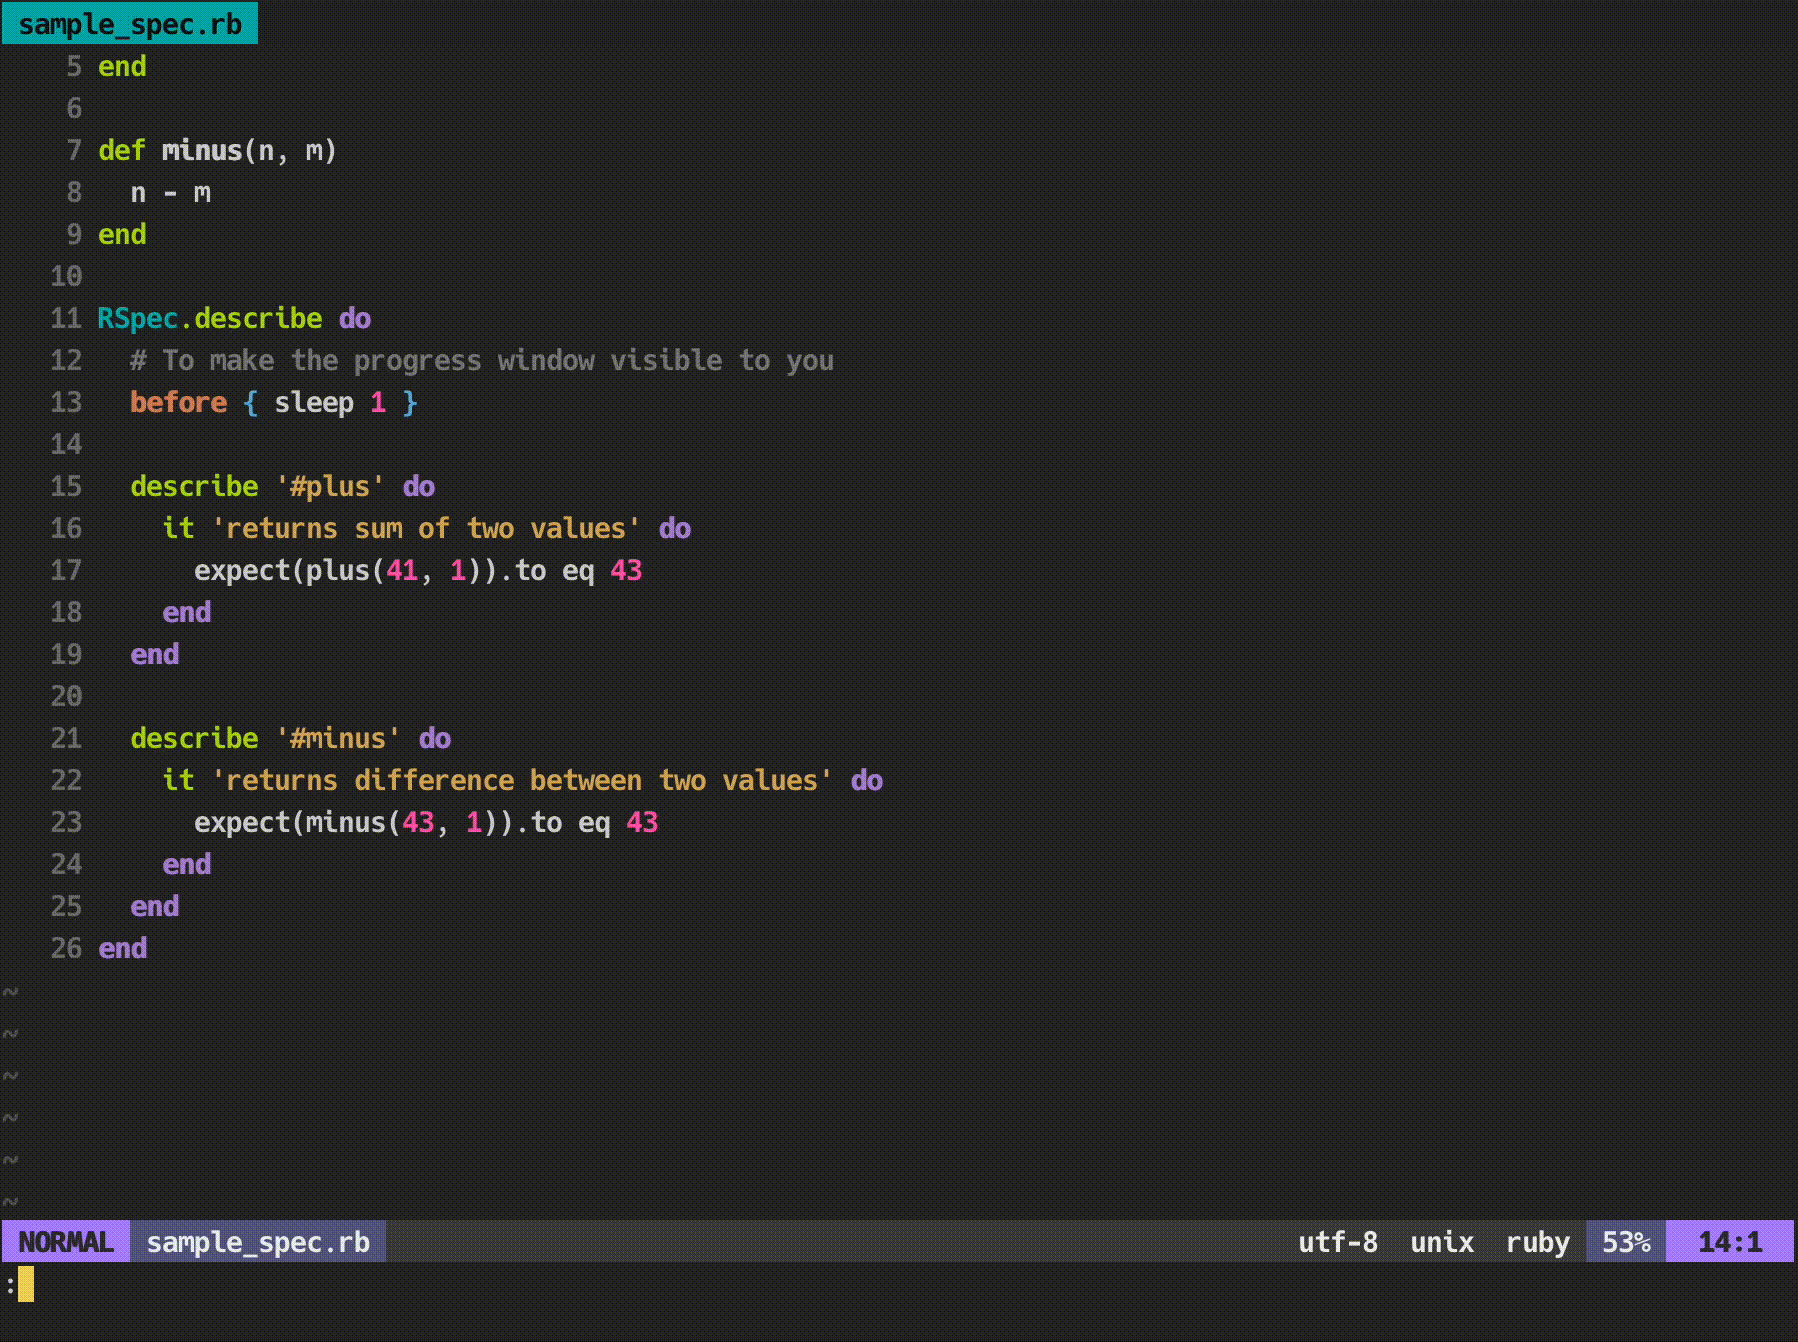Click the 'do' keyword ending line 22

click(x=867, y=780)
